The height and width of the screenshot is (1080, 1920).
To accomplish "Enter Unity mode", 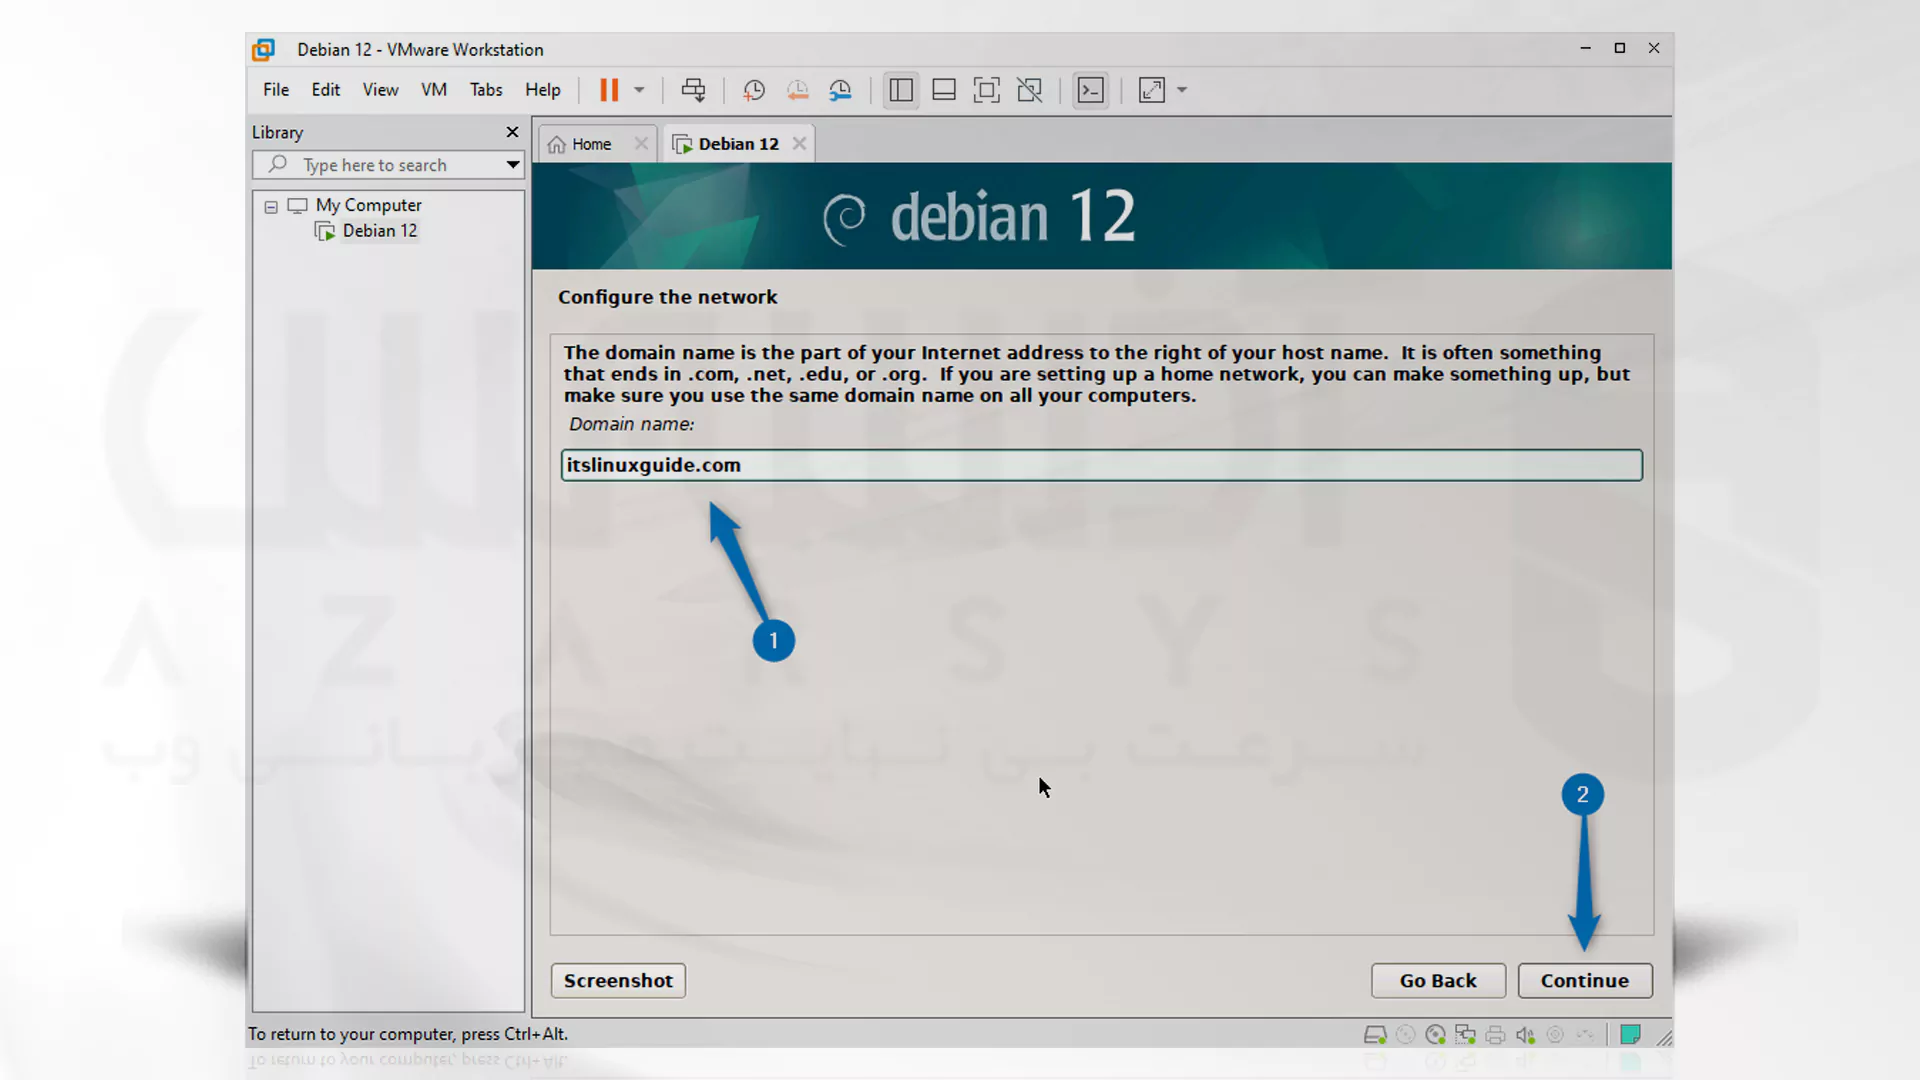I will (1030, 90).
